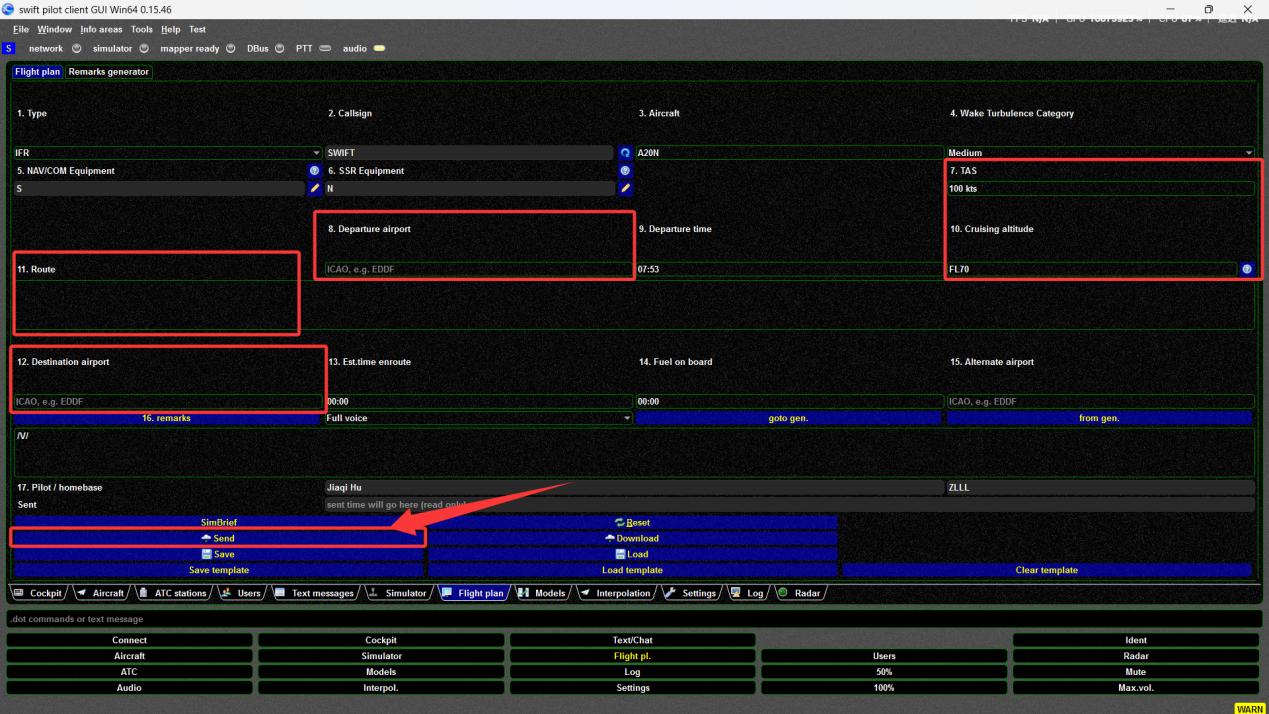Open the File menu

[x=21, y=29]
